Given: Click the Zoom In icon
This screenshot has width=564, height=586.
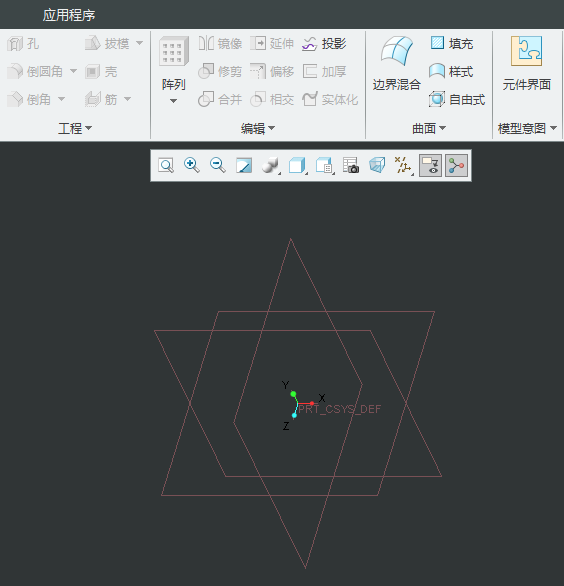Looking at the screenshot, I should (192, 165).
